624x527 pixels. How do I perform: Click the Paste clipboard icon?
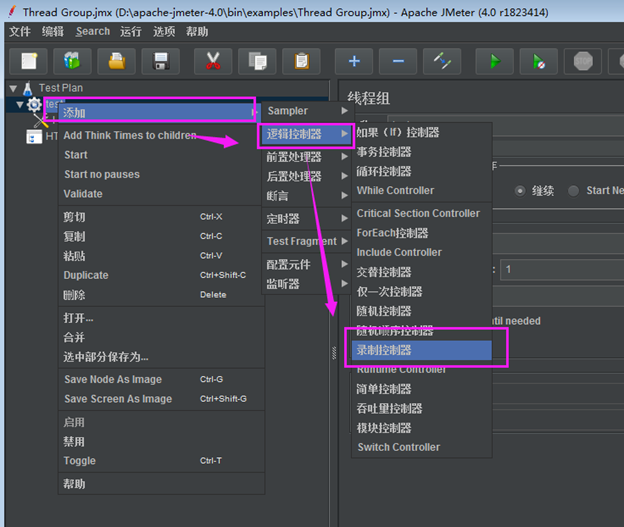301,62
